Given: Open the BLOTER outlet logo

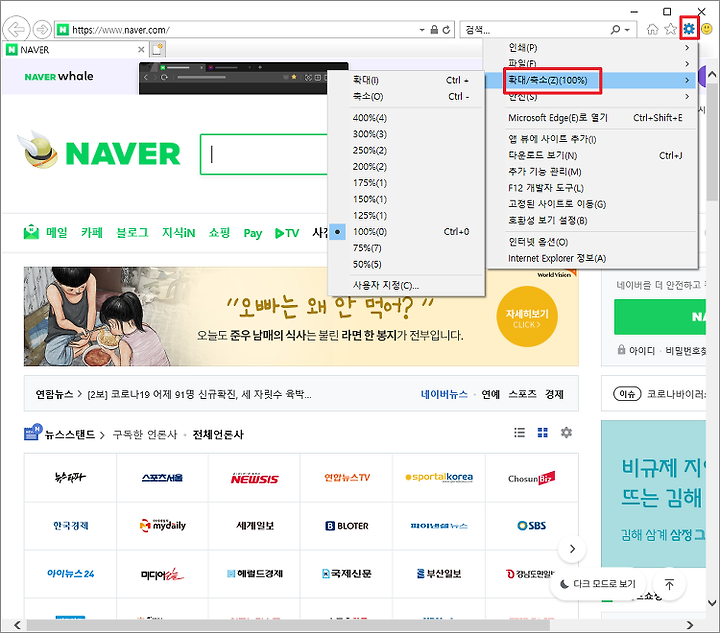Looking at the screenshot, I should [347, 526].
